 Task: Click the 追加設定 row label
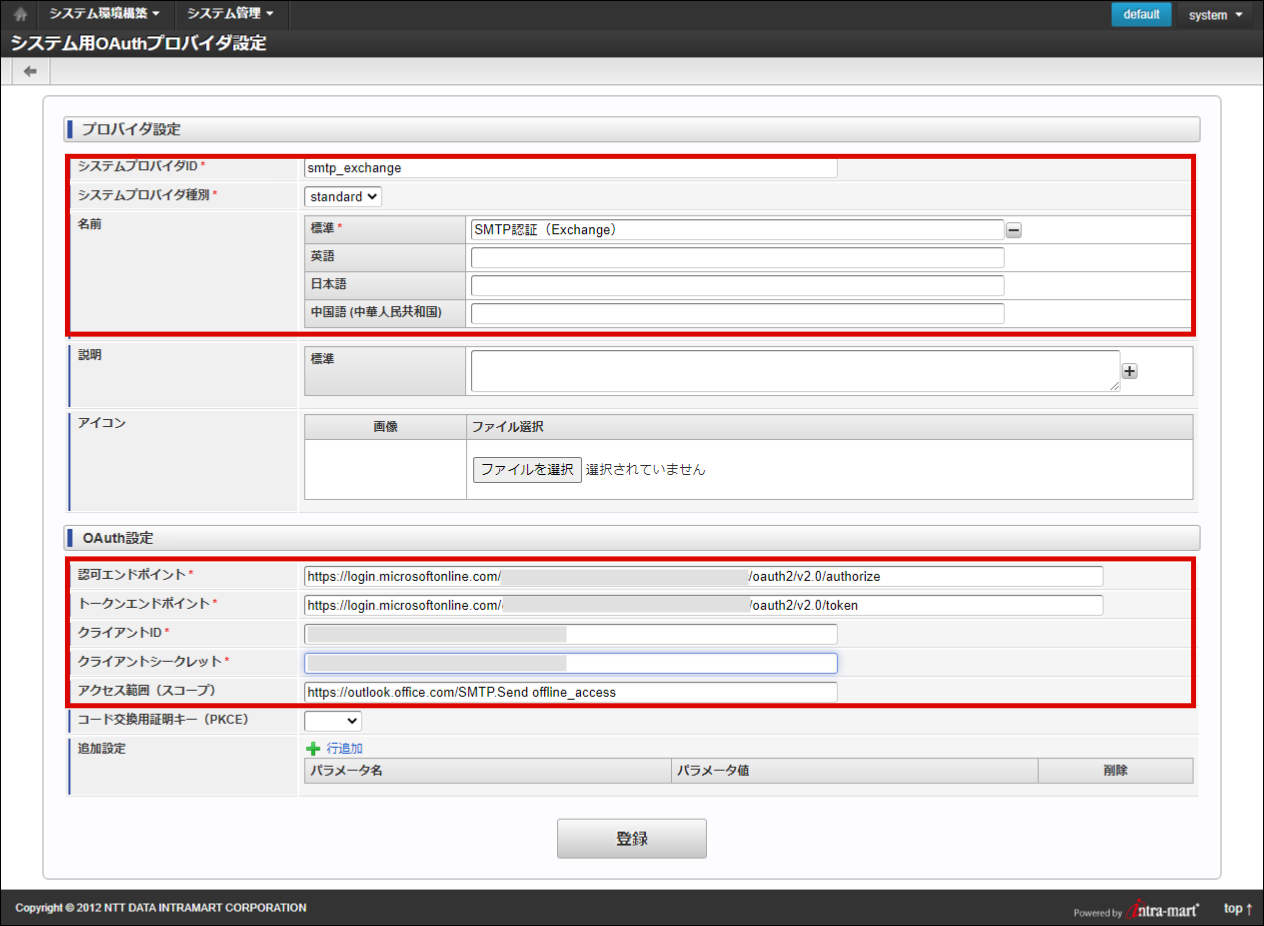pos(102,748)
